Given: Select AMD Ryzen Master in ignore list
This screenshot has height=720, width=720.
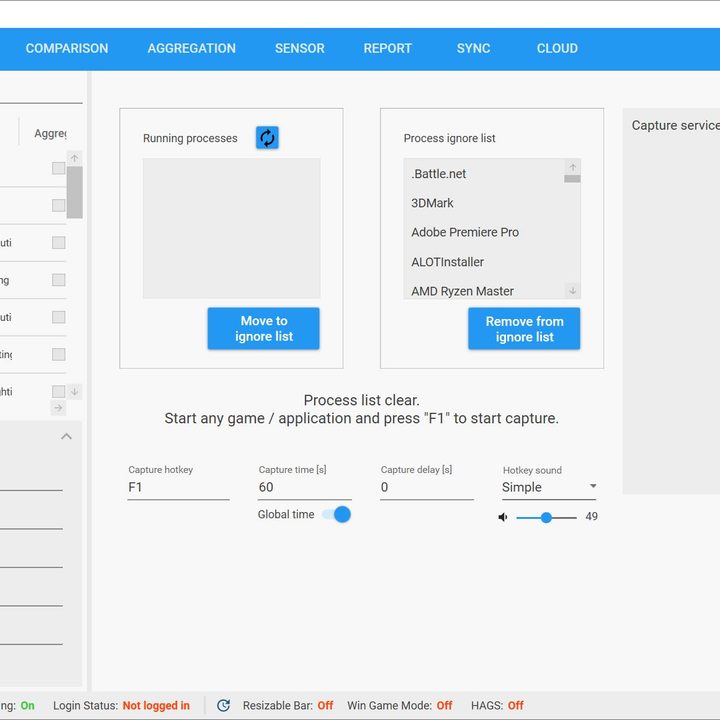Looking at the screenshot, I should 484,291.
